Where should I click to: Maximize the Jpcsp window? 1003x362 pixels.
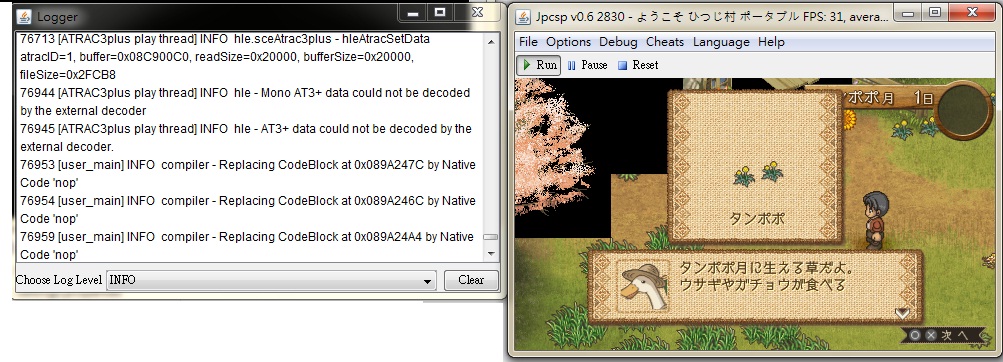935,13
